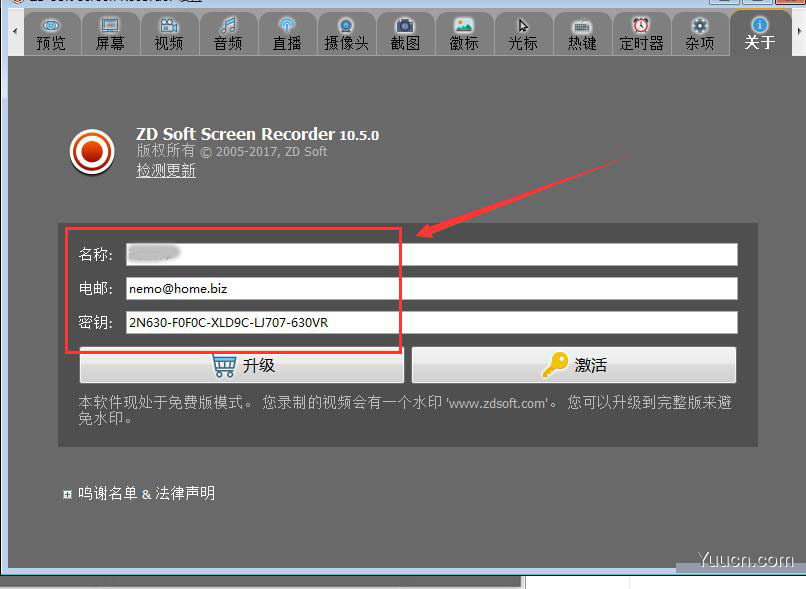Image resolution: width=806 pixels, height=589 pixels.
Task: Open the 热键 (Hotkeys) settings
Action: click(582, 32)
